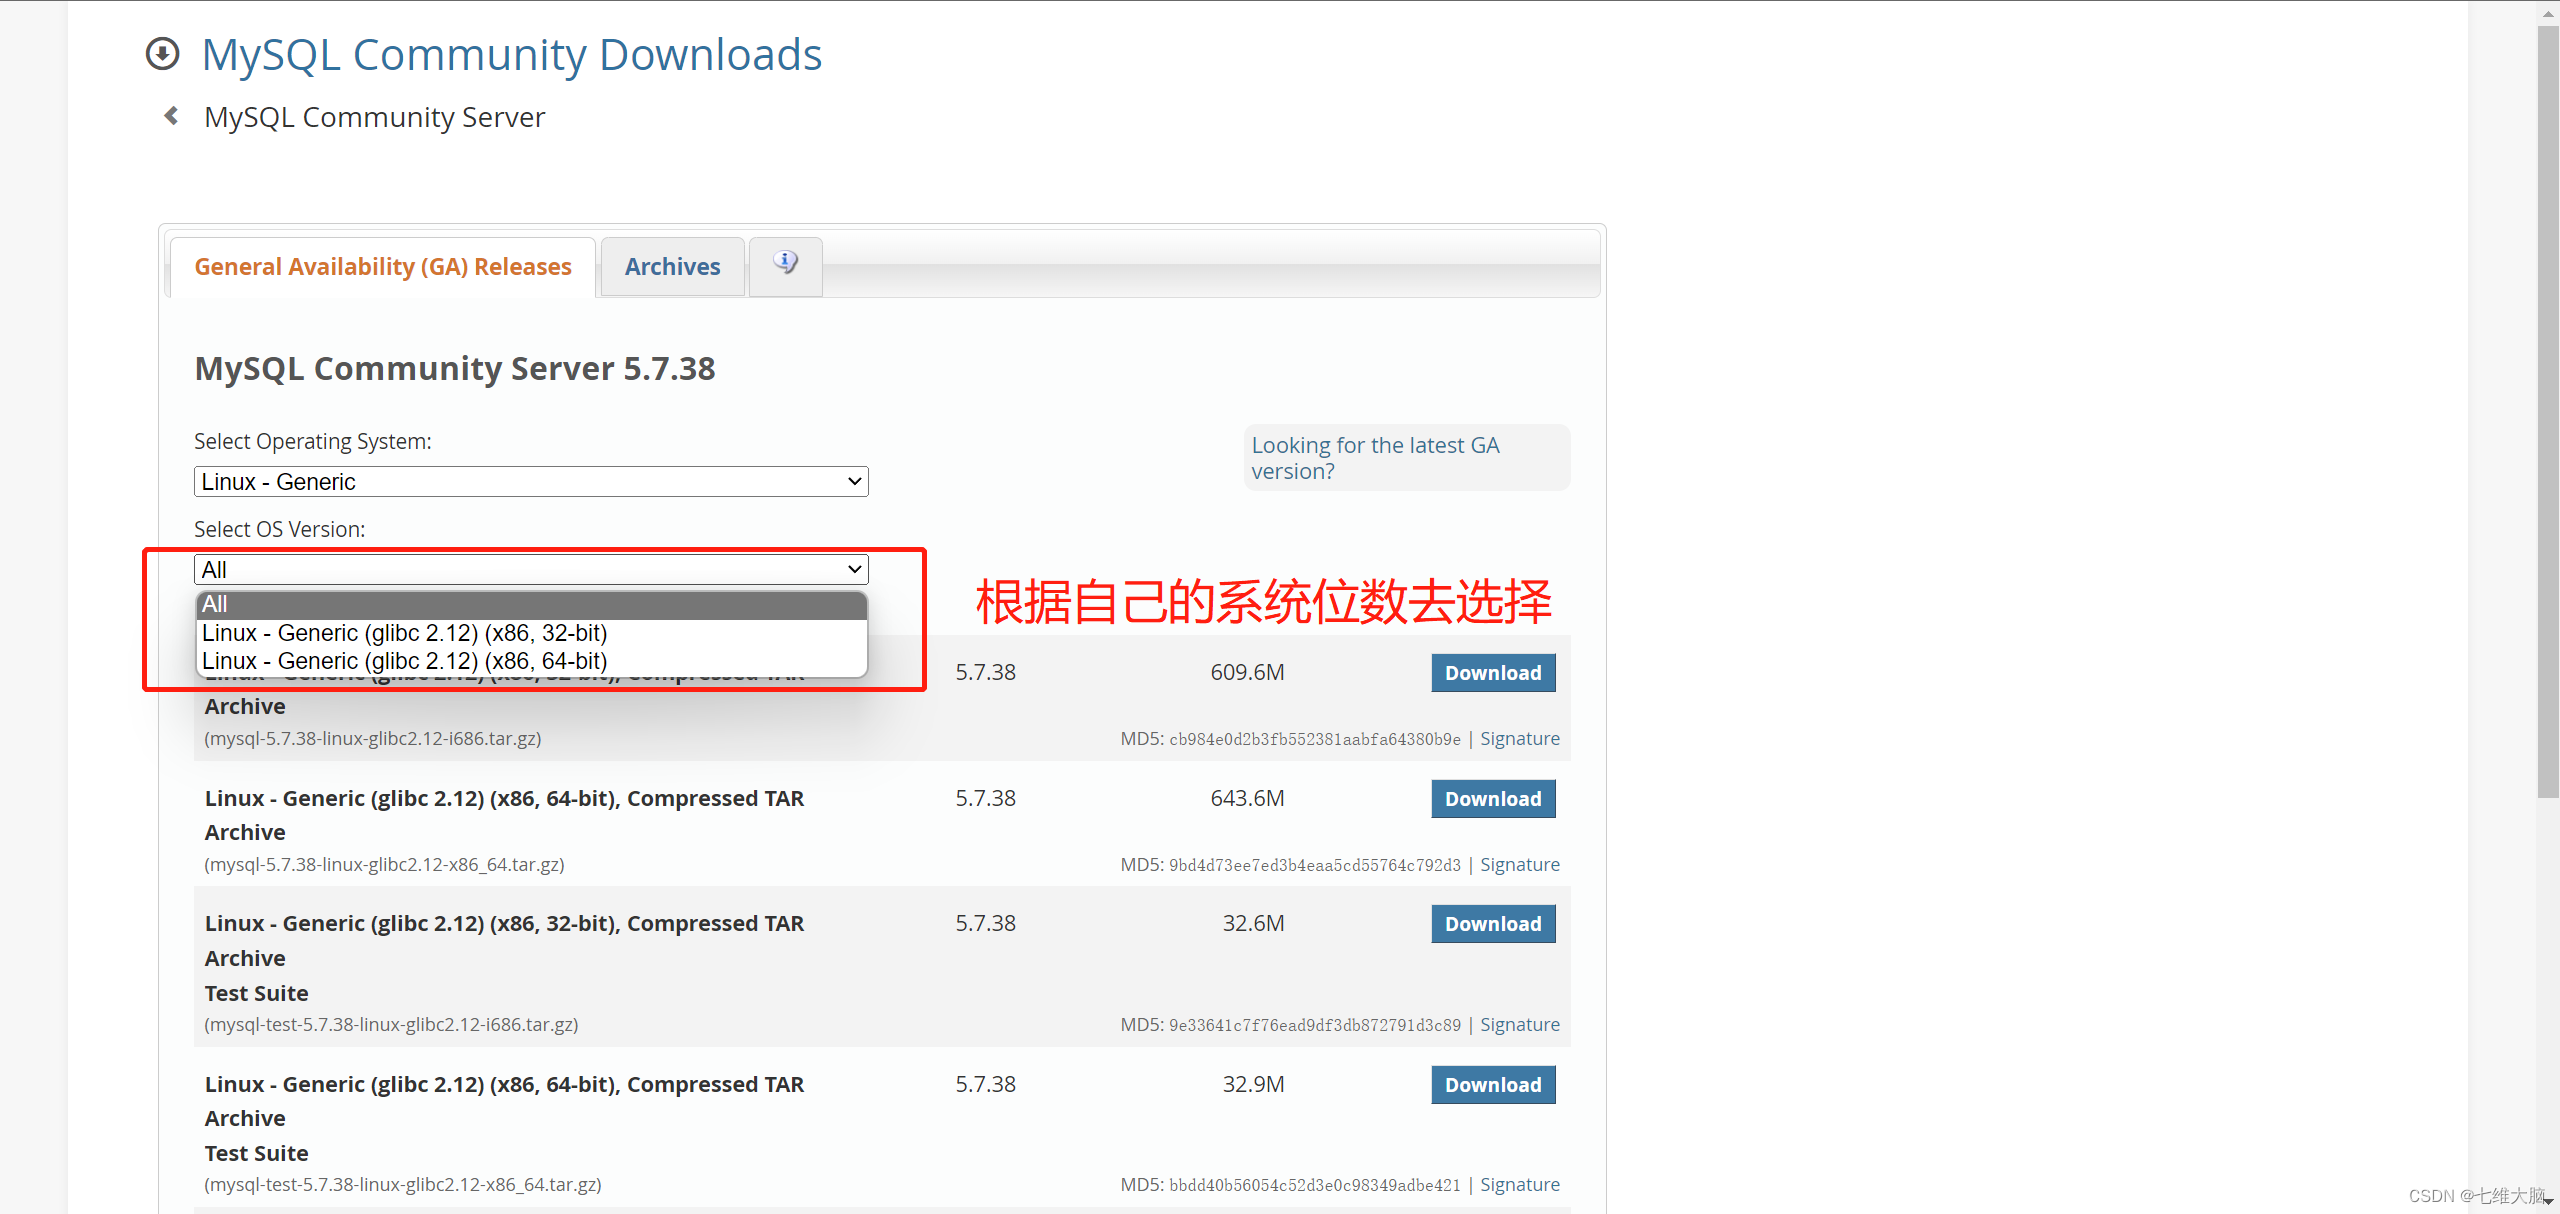Download the 643.6M 64-bit TAR archive
2560x1214 pixels.
coord(1492,799)
